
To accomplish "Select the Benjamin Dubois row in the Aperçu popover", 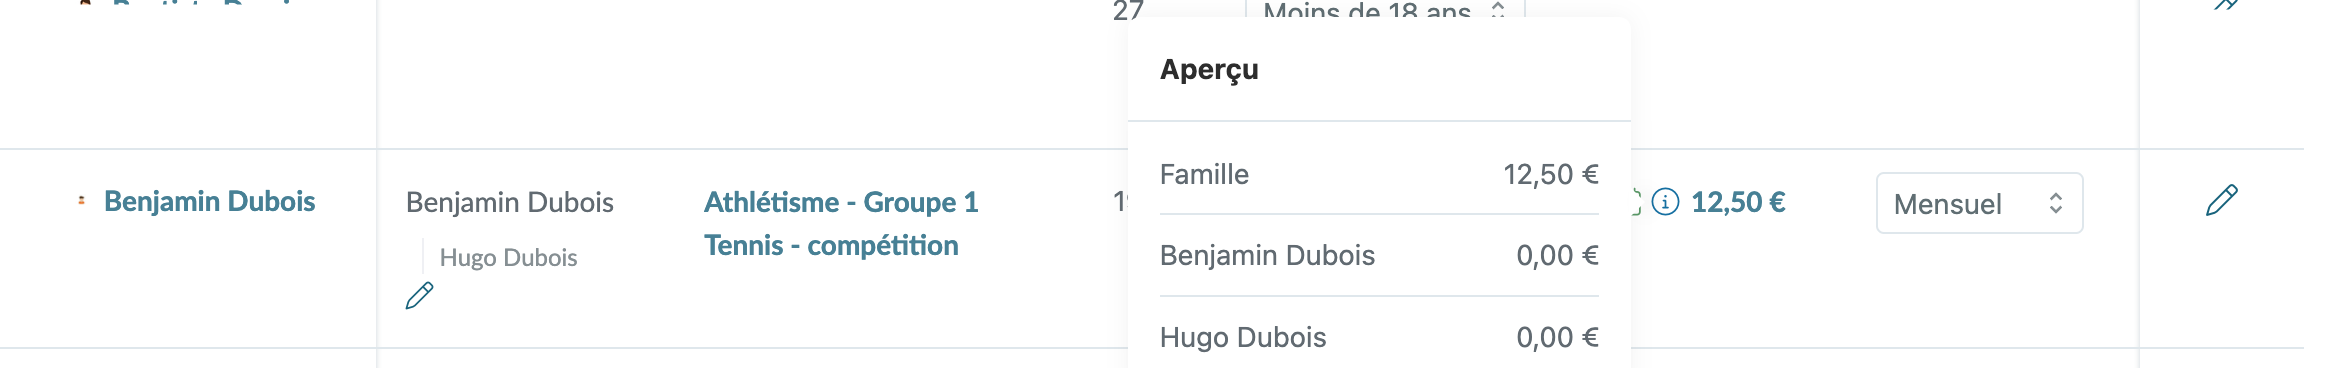I will (1379, 255).
